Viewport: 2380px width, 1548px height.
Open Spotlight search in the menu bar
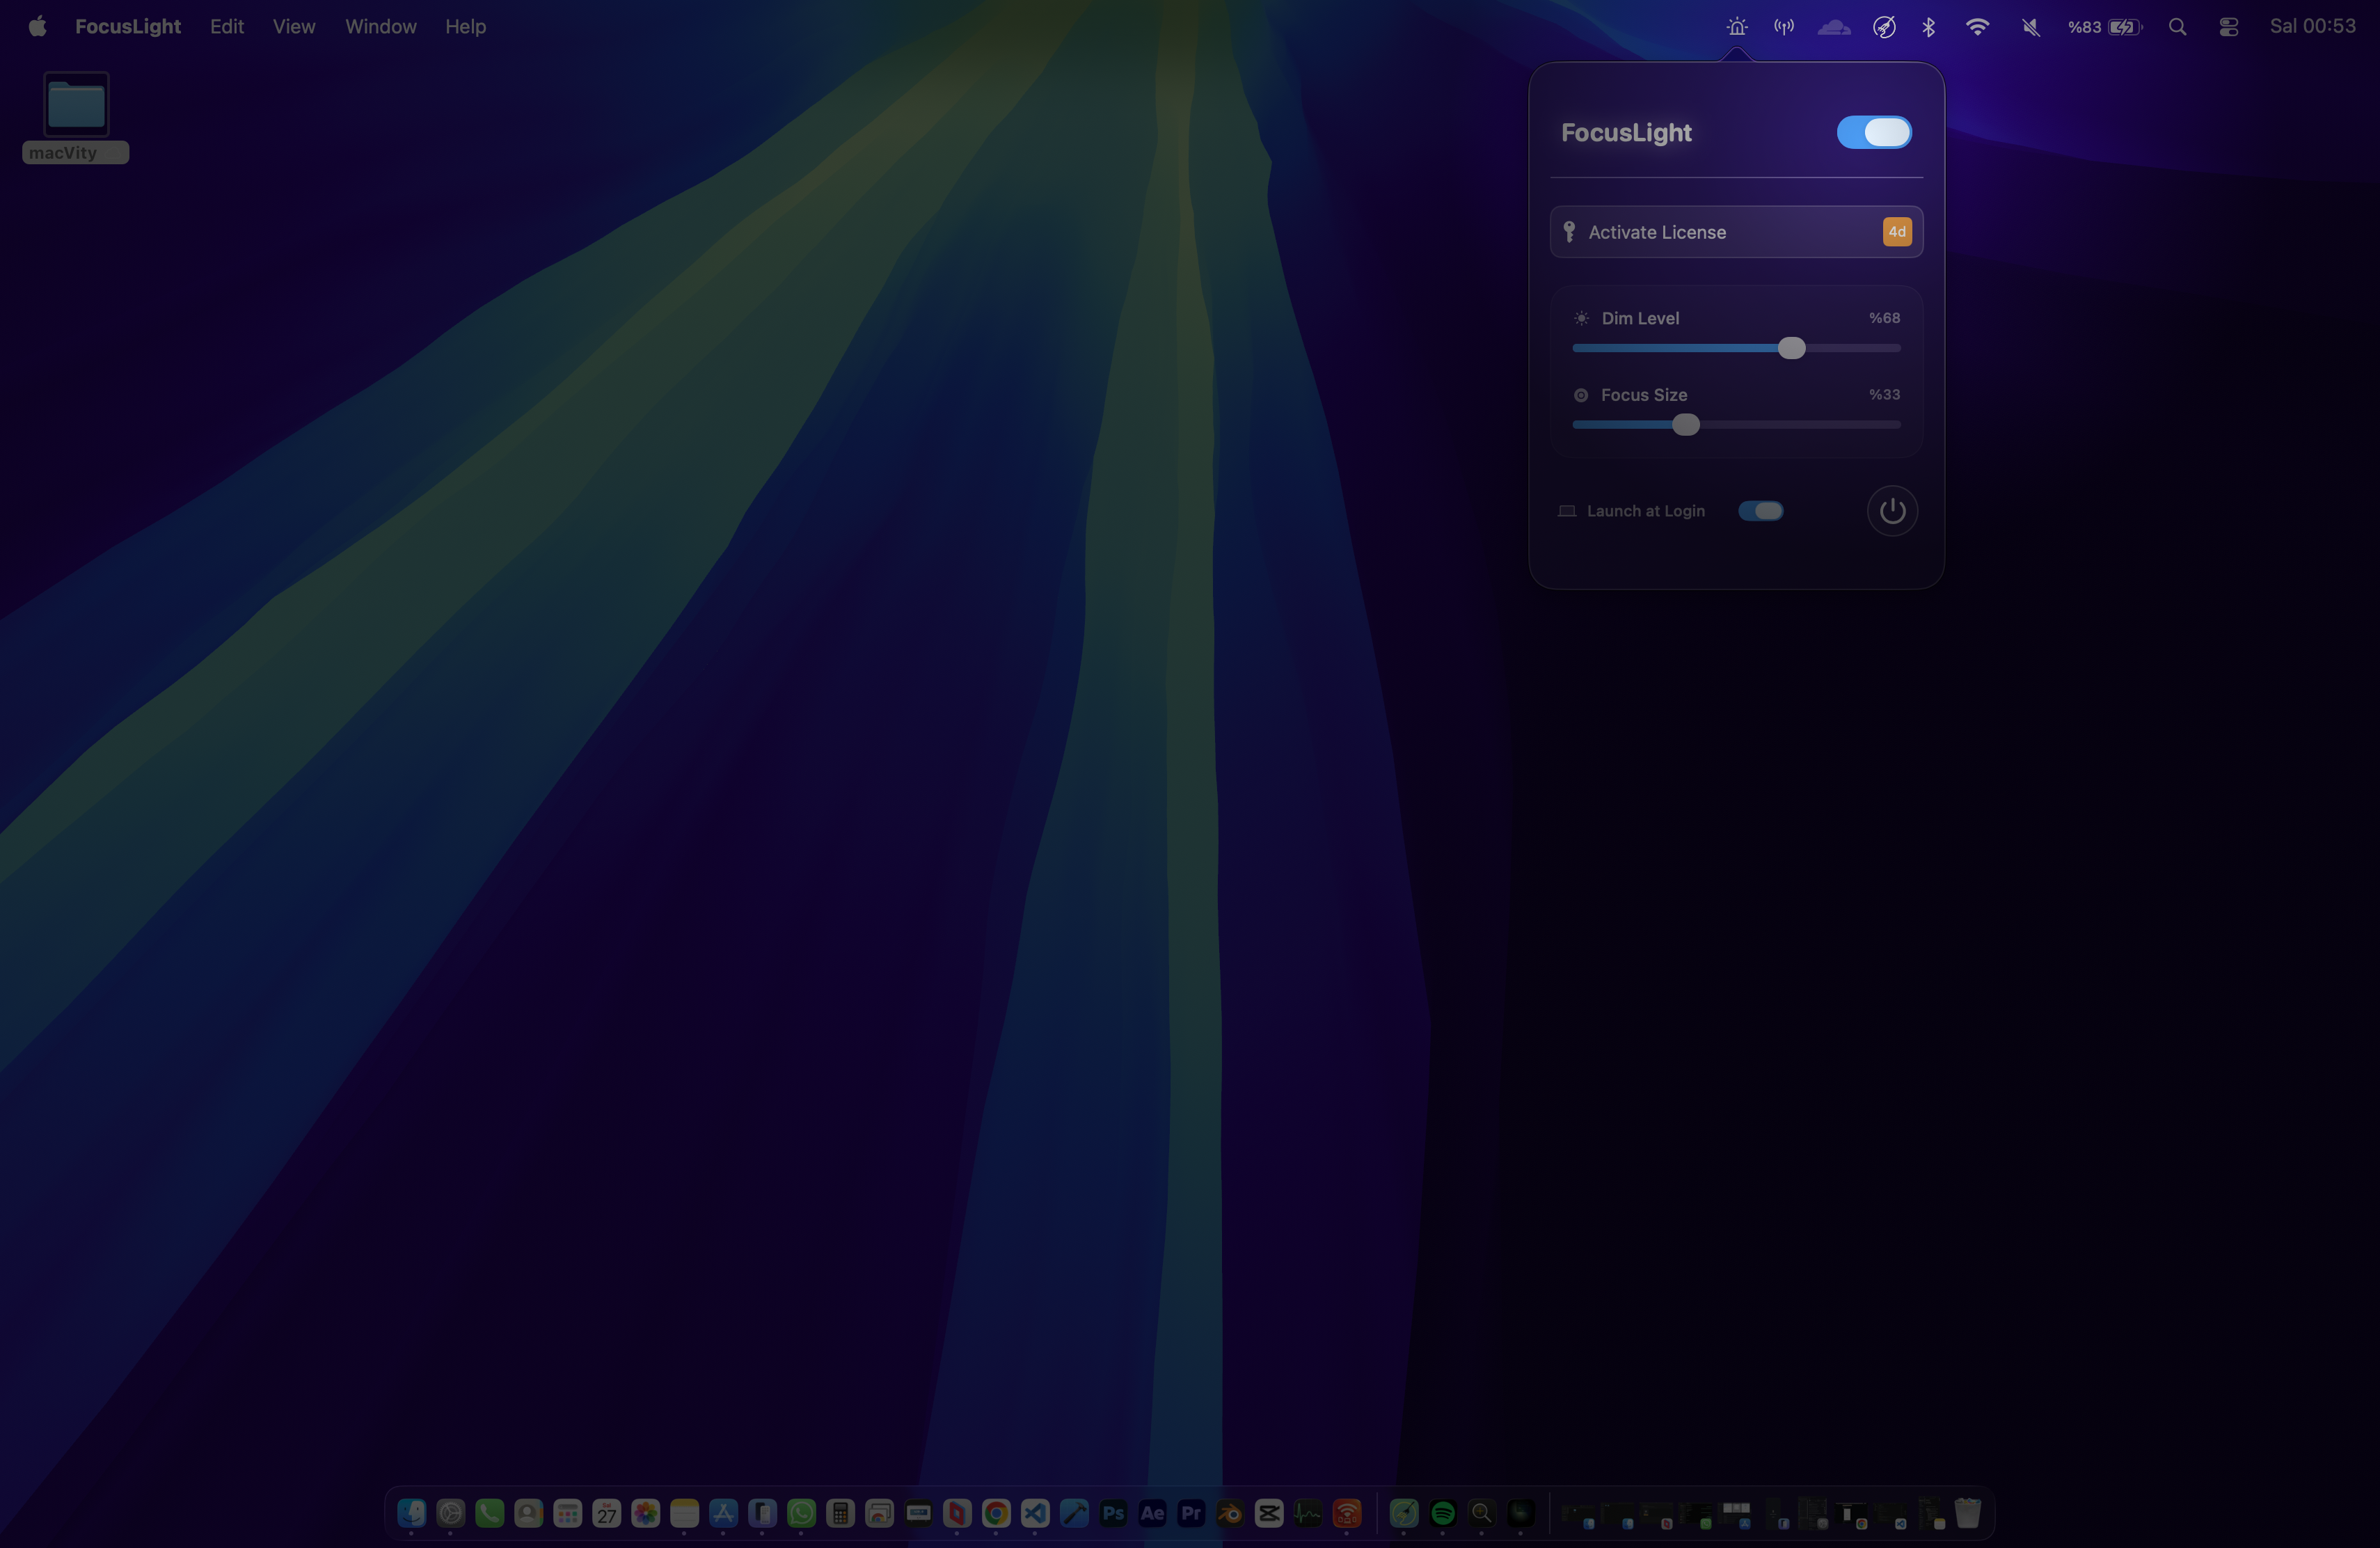pos(2177,26)
